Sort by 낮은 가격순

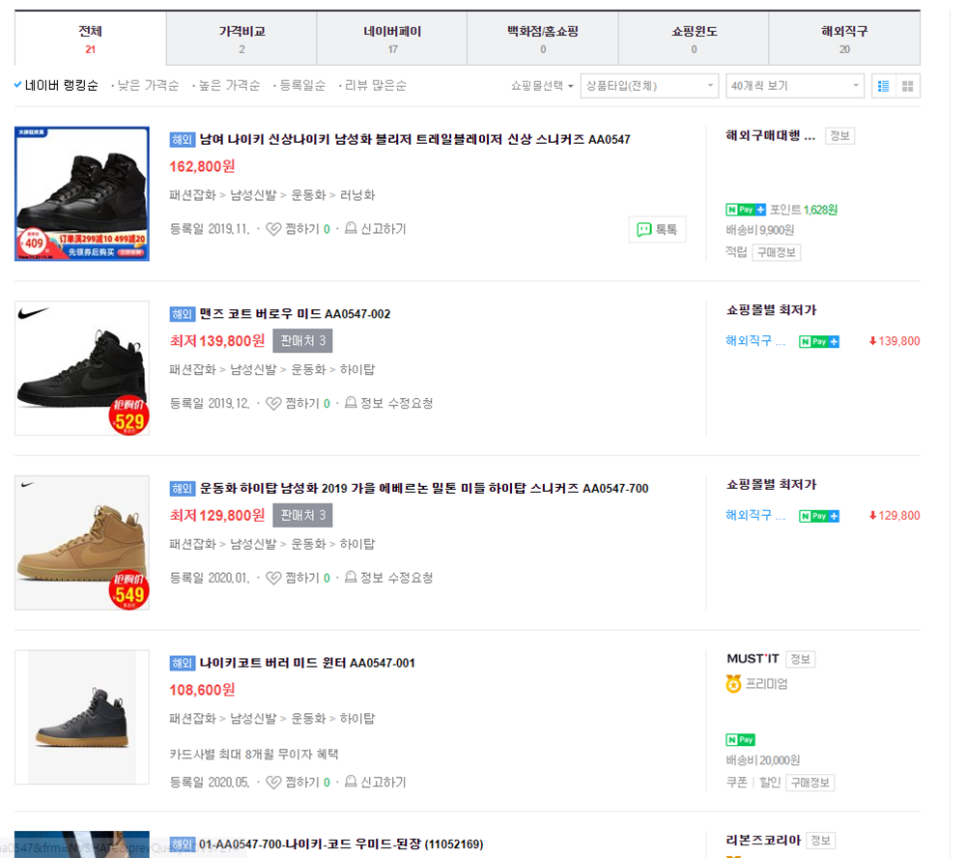click(x=146, y=86)
